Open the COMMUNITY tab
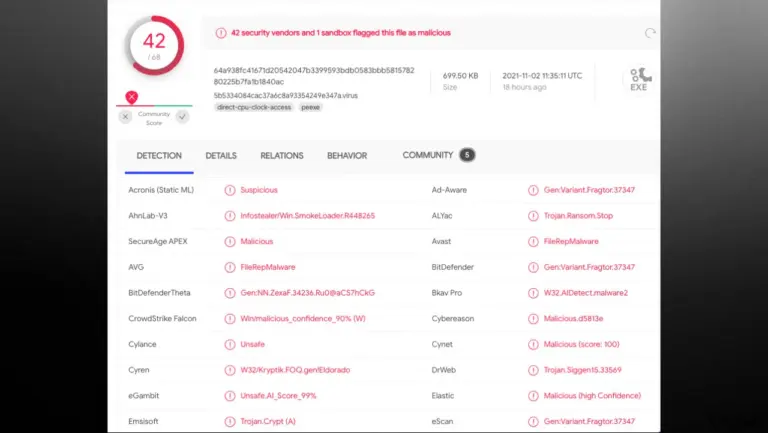This screenshot has width=768, height=433. [x=428, y=155]
